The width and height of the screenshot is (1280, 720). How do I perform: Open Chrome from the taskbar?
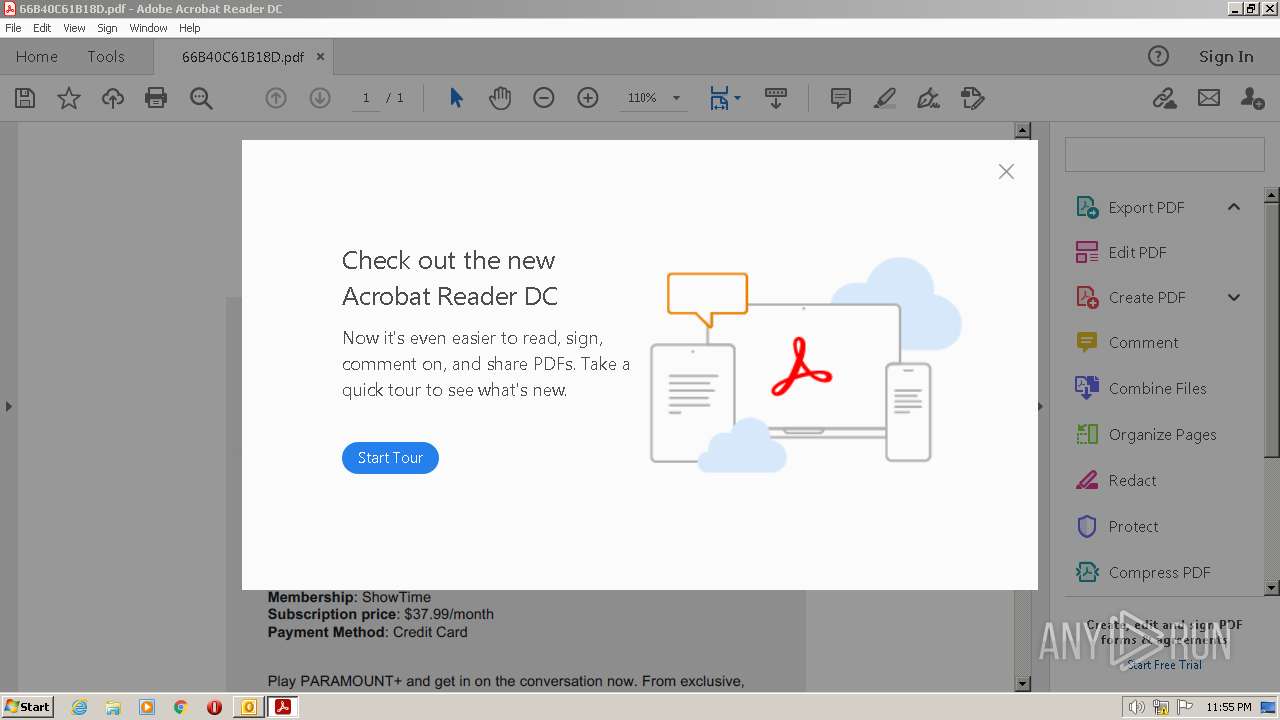(180, 707)
